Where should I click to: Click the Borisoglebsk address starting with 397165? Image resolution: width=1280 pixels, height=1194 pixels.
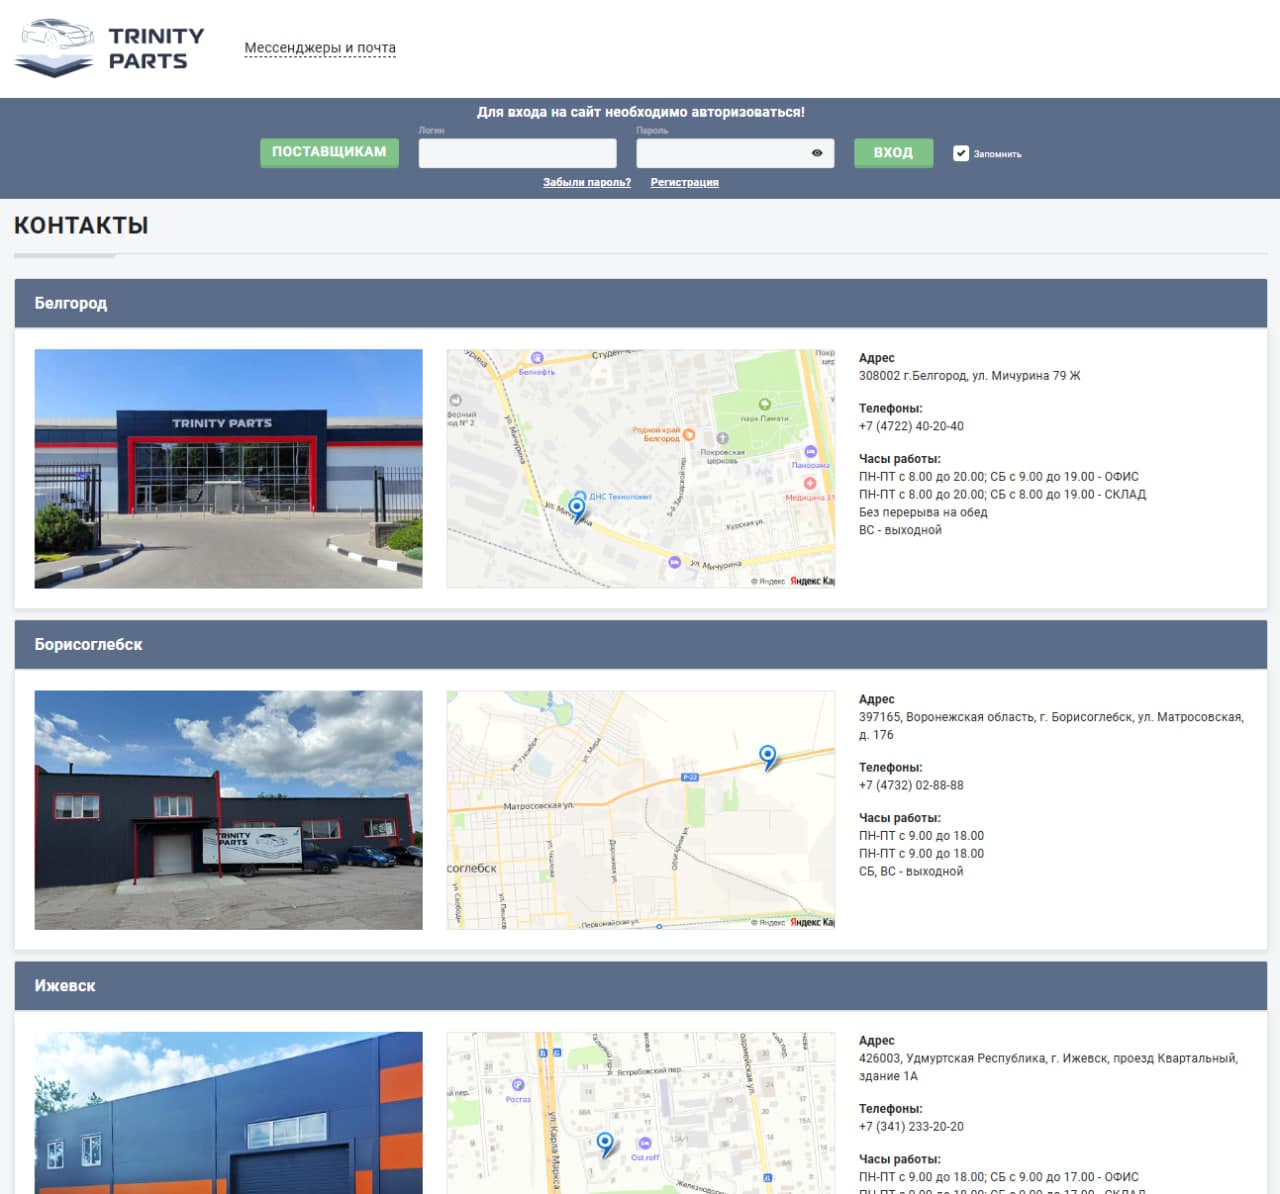click(x=1051, y=726)
